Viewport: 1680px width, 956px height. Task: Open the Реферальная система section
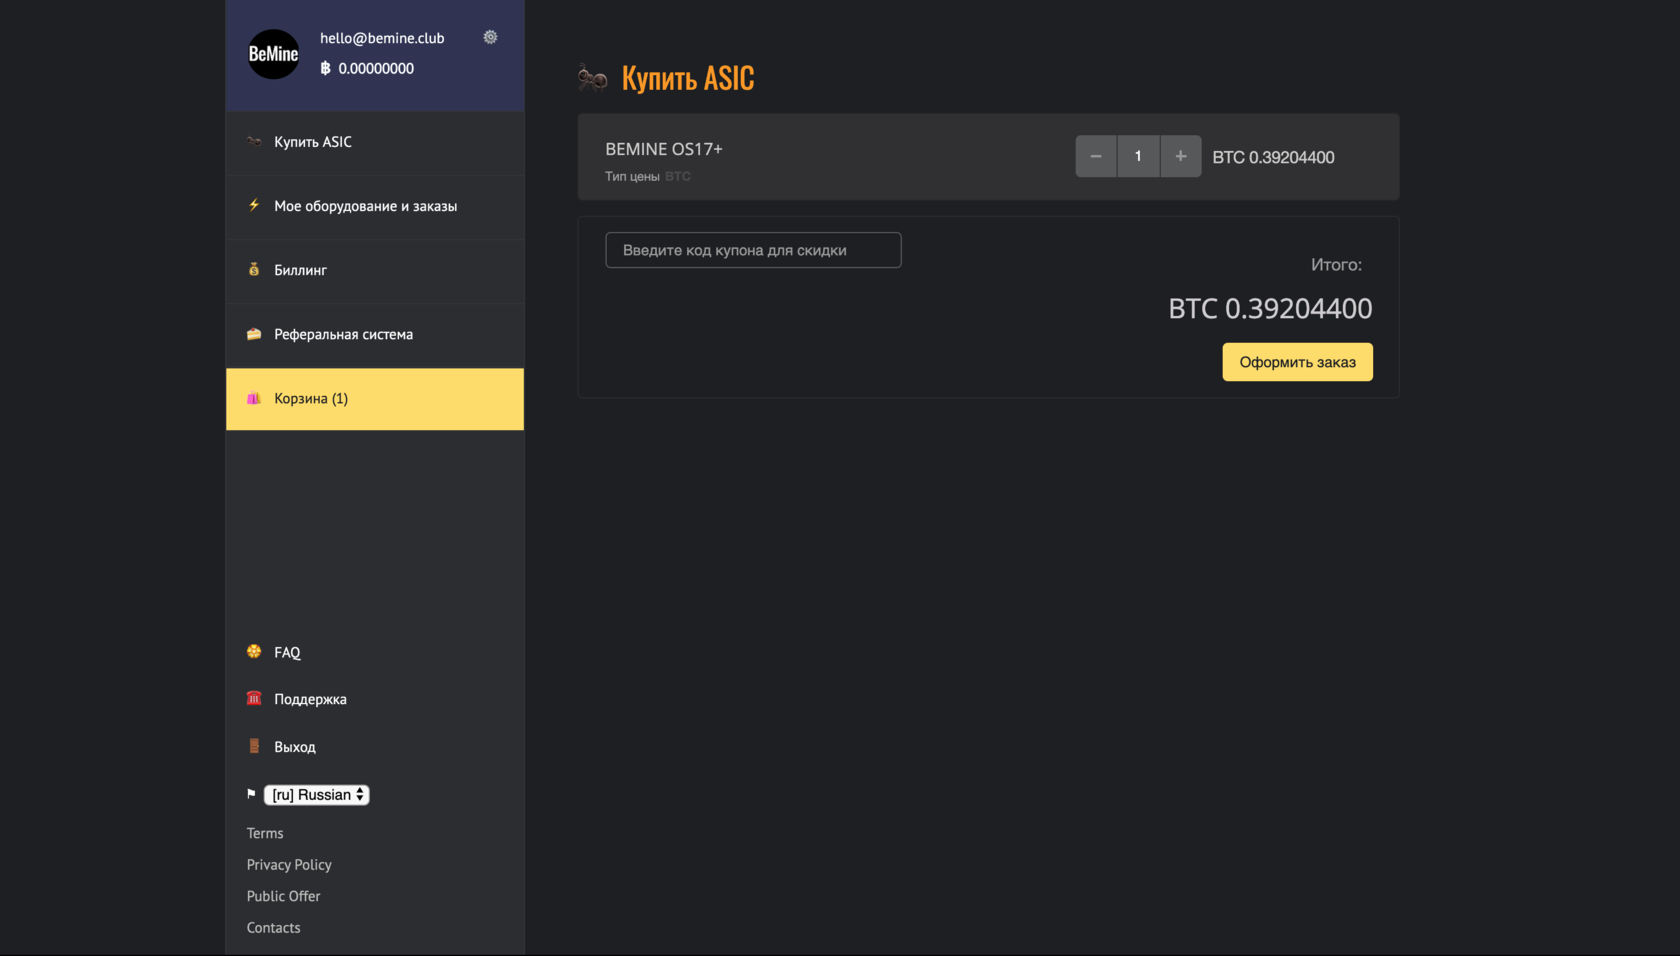point(343,334)
